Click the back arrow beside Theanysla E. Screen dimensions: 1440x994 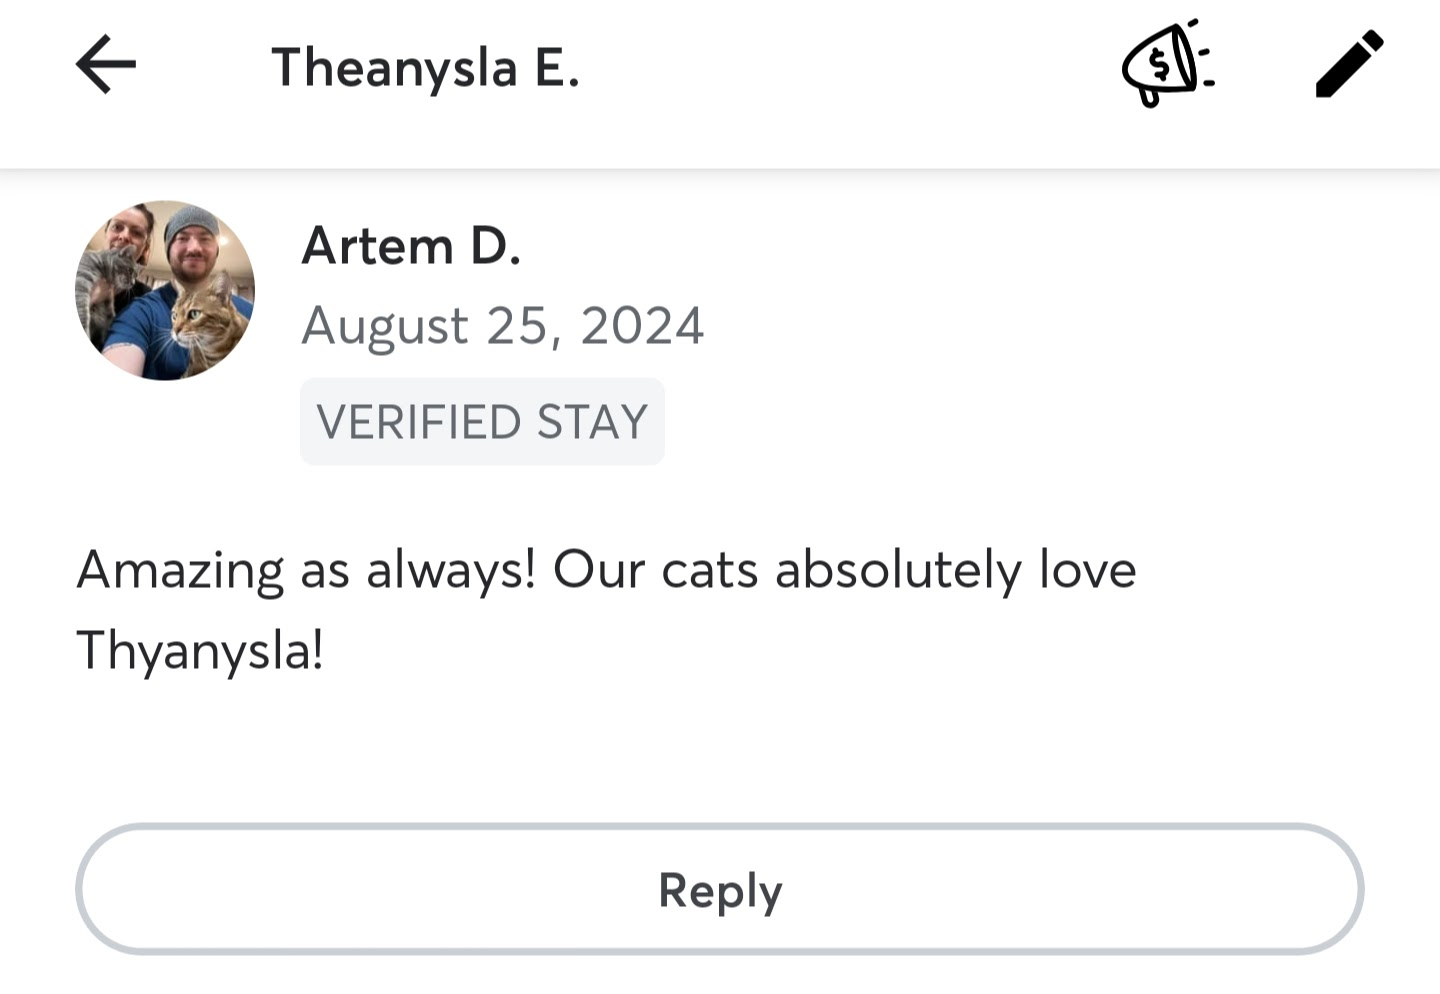[106, 65]
